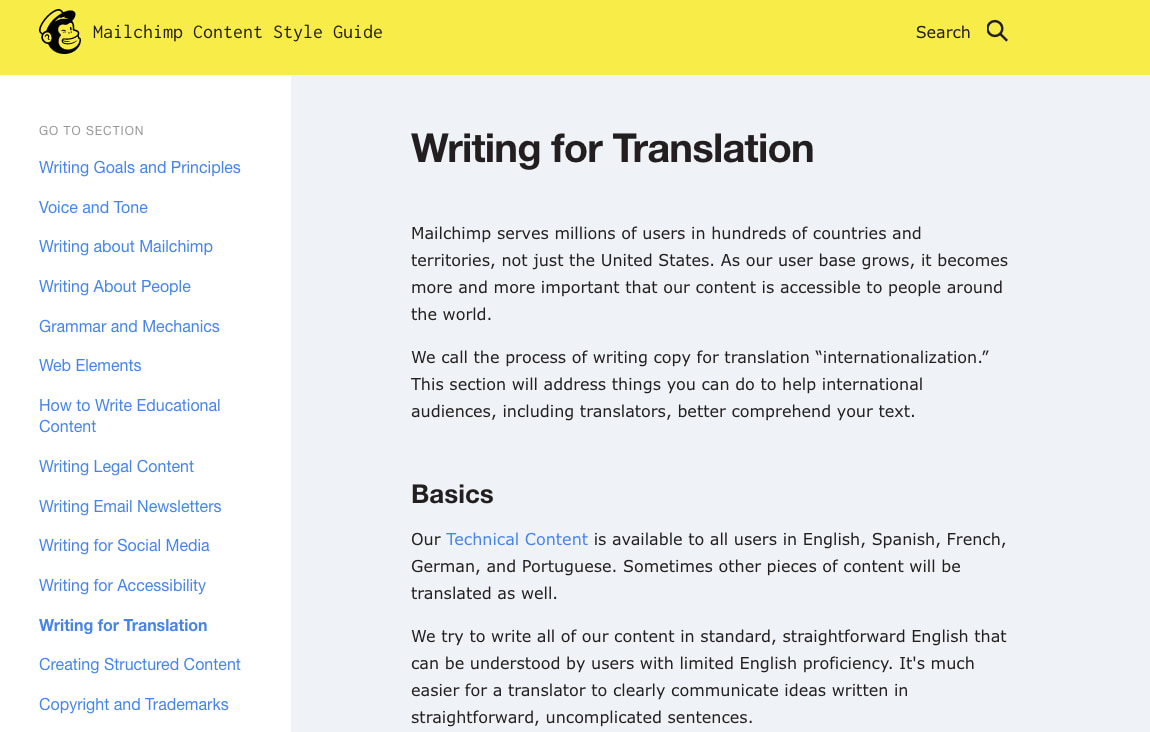Navigate to Writing Goals and Principles
The height and width of the screenshot is (732, 1150).
(x=139, y=167)
